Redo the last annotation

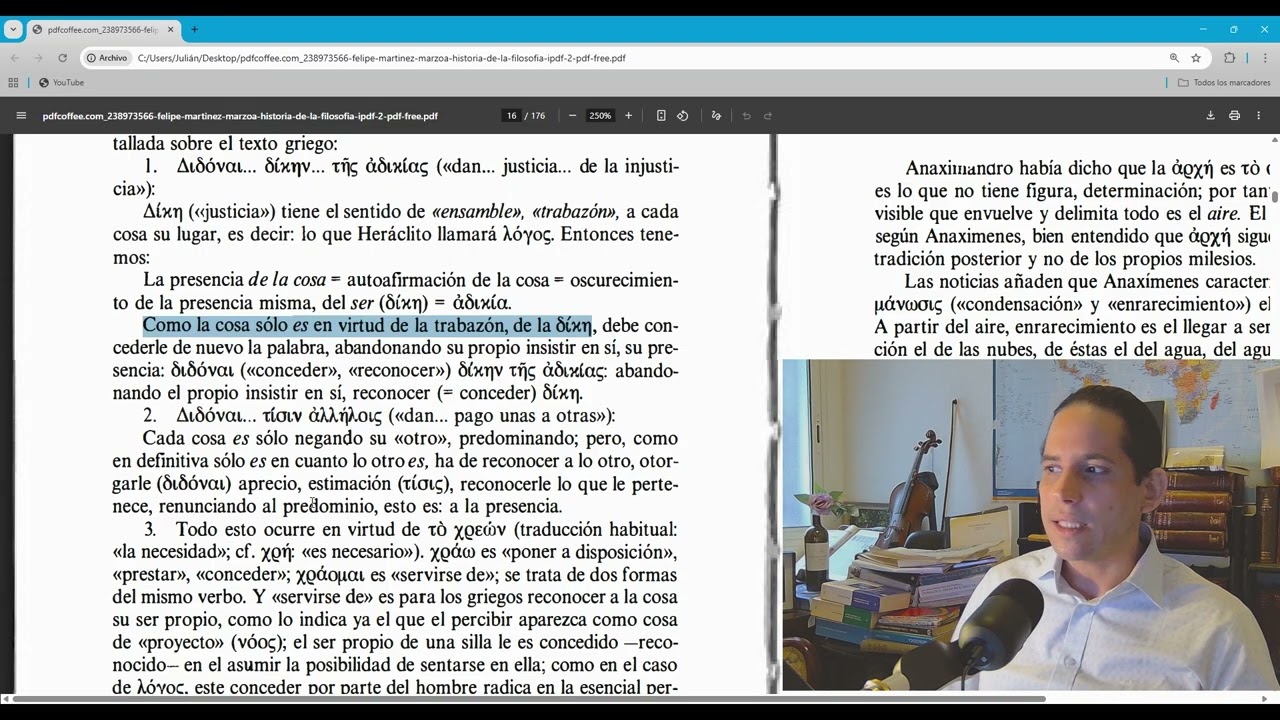(x=768, y=116)
